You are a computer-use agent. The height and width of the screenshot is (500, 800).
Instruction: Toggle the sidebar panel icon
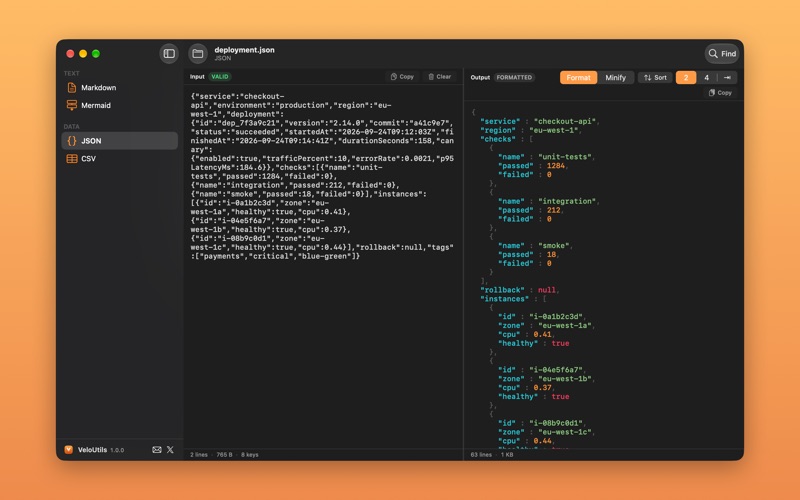click(169, 54)
